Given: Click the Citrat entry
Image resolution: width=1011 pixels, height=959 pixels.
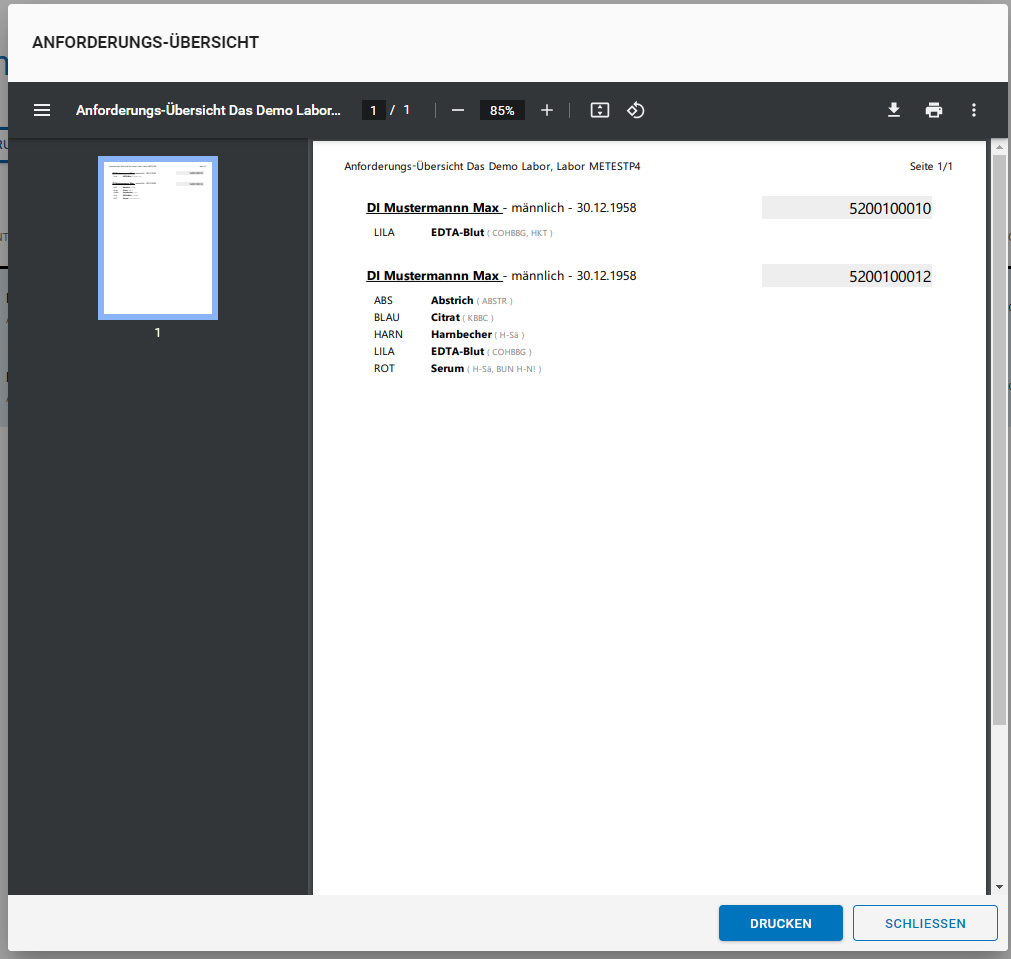Looking at the screenshot, I should pos(445,317).
